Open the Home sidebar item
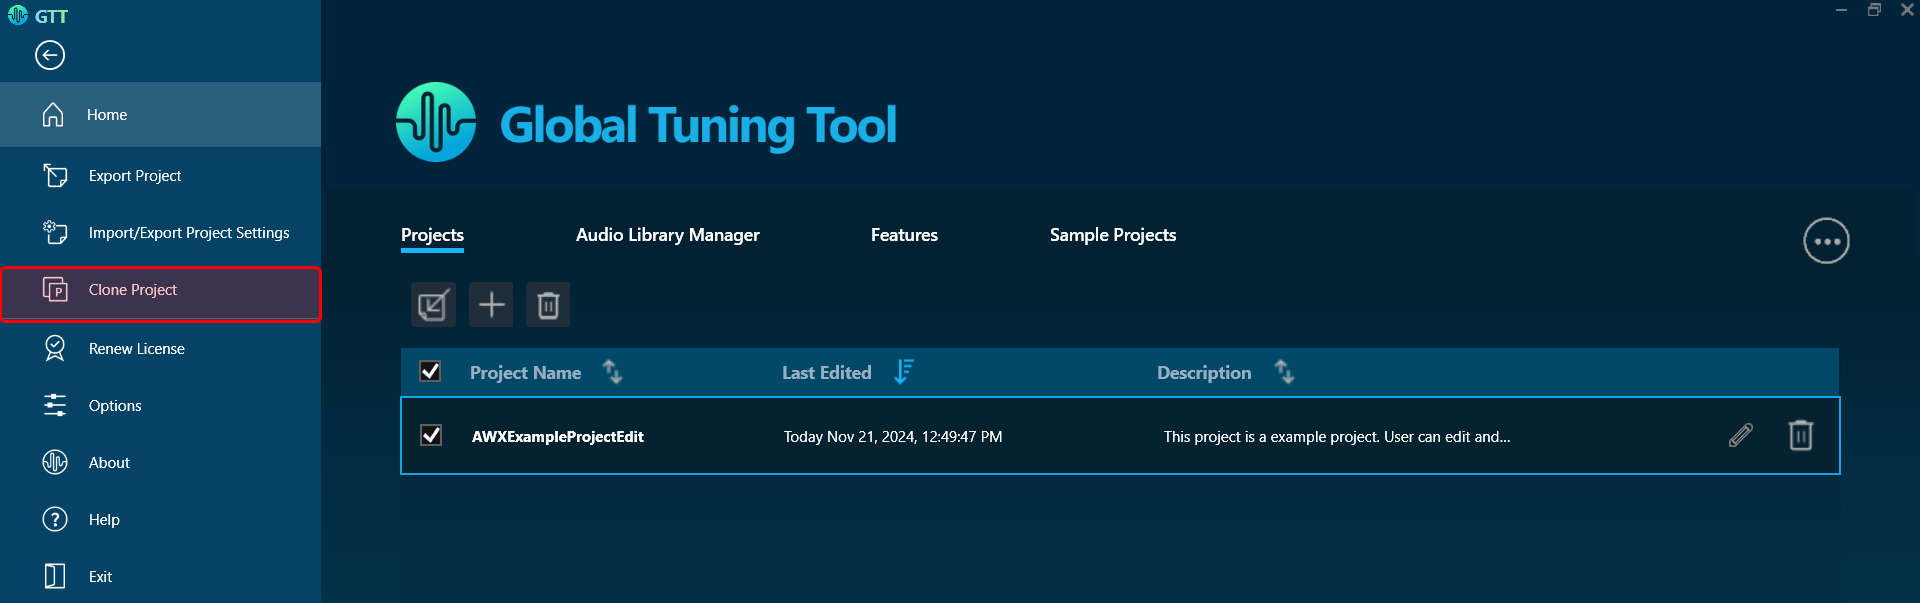 pyautogui.click(x=160, y=115)
